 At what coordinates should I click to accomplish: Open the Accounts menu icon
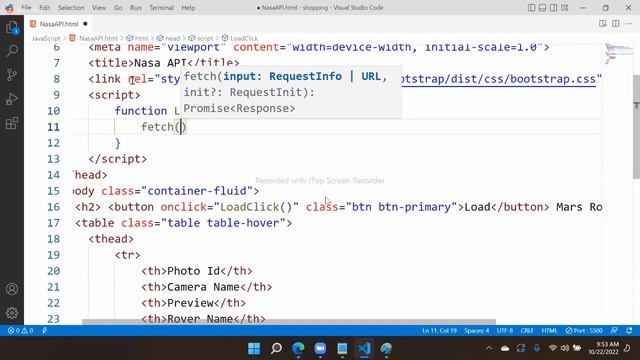point(12,289)
